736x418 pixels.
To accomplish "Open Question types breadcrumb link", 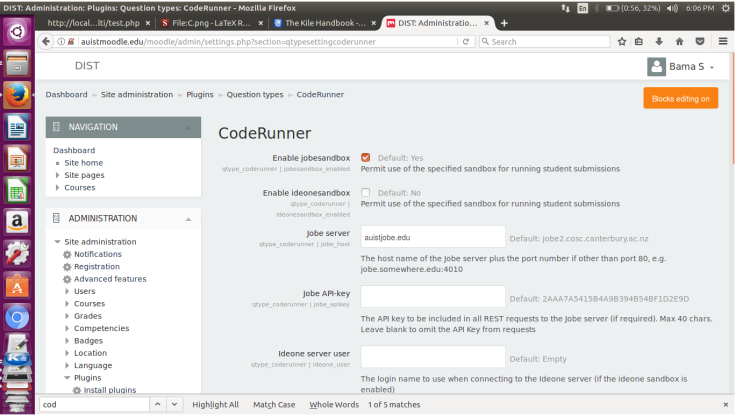I will (x=254, y=94).
